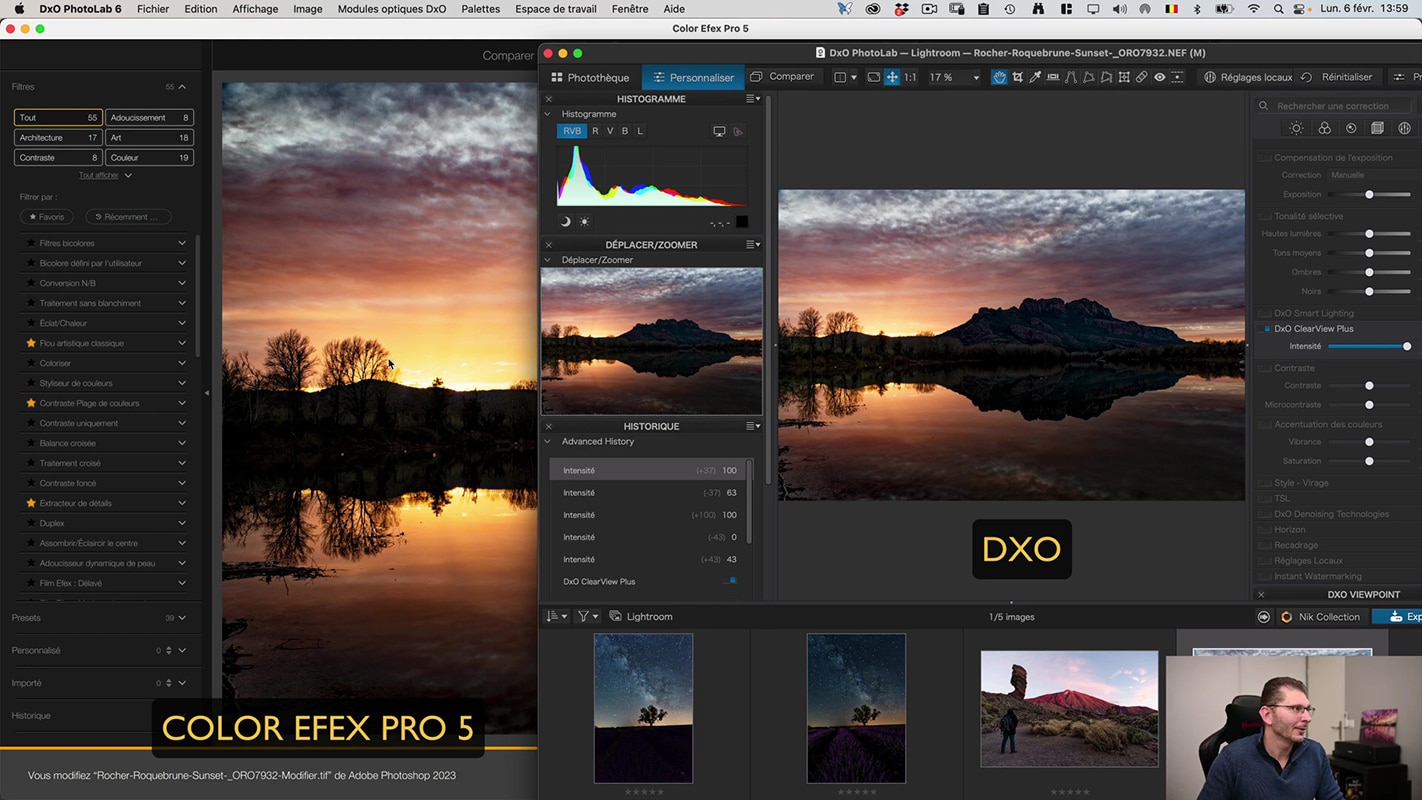Mark Filtres bicolores as favorite
The height and width of the screenshot is (800, 1422).
click(31, 243)
